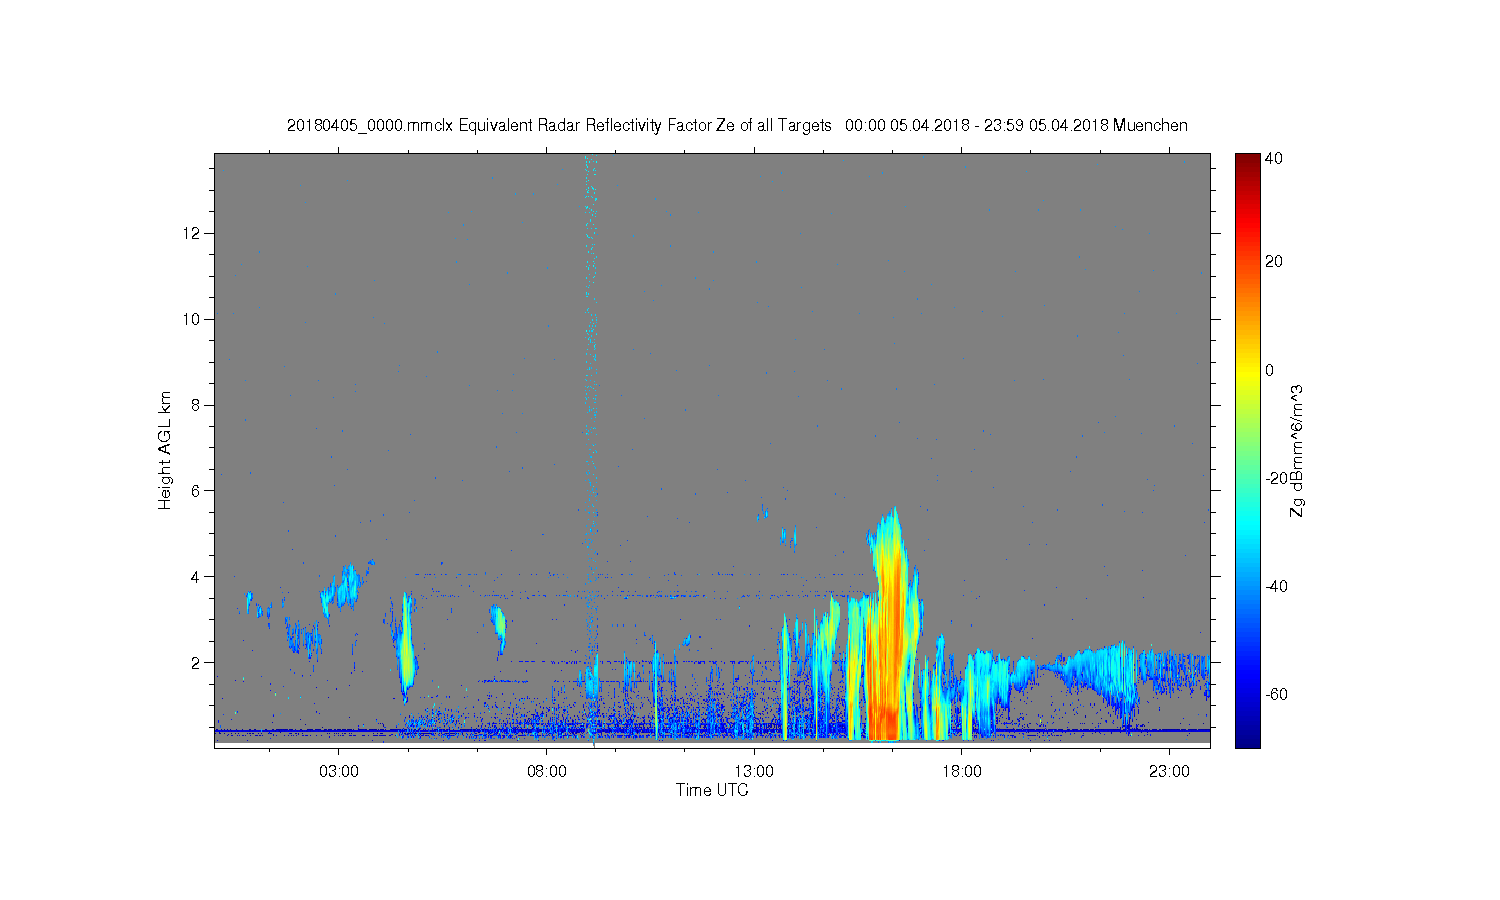Click the '23:00' time axis label
The height and width of the screenshot is (900, 1500).
[x=1169, y=772]
